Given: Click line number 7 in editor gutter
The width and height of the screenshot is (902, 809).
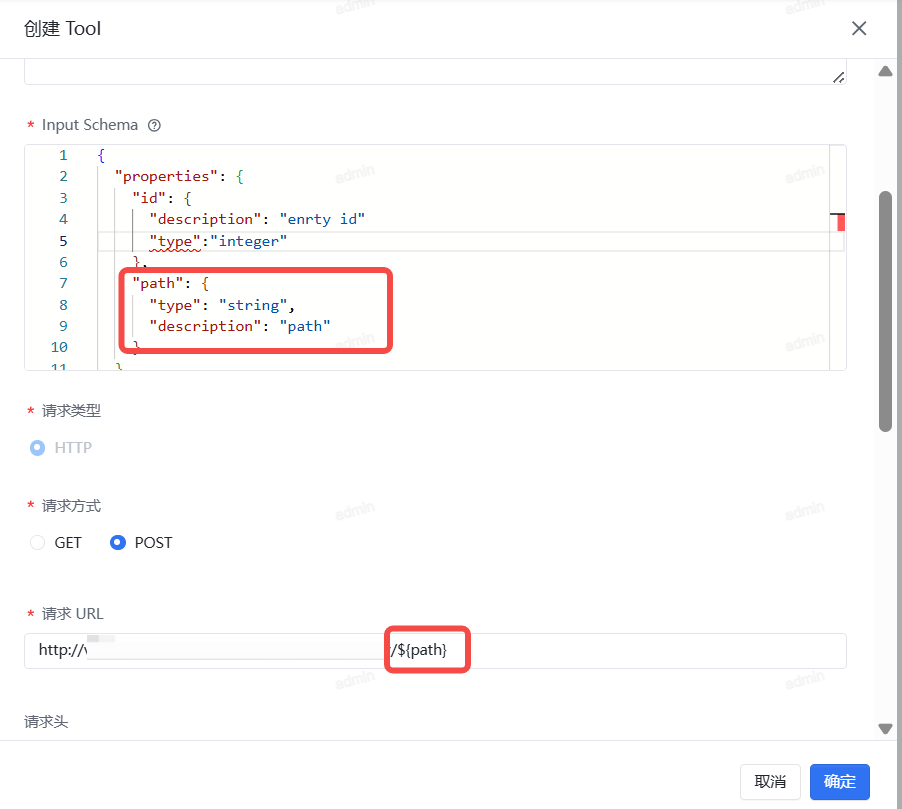Looking at the screenshot, I should pyautogui.click(x=63, y=283).
